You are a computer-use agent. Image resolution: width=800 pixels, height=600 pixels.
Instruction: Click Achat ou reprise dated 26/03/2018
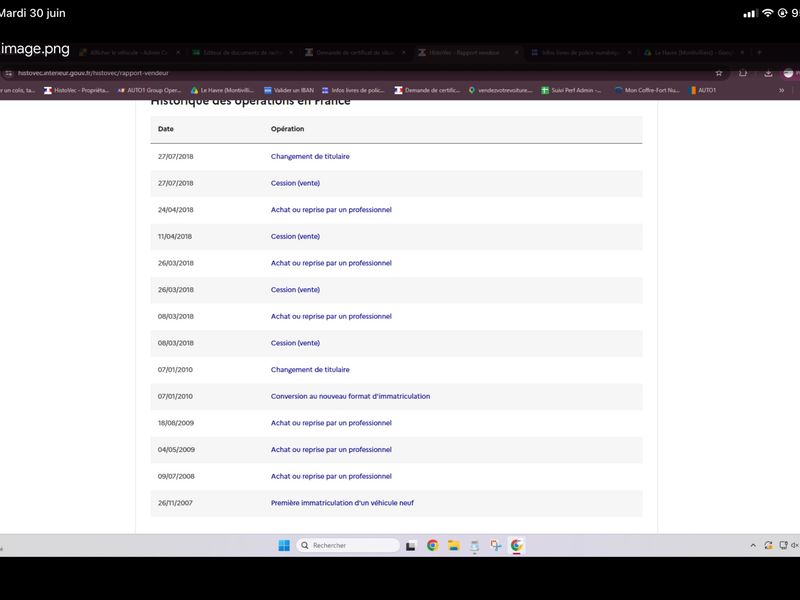[331, 263]
